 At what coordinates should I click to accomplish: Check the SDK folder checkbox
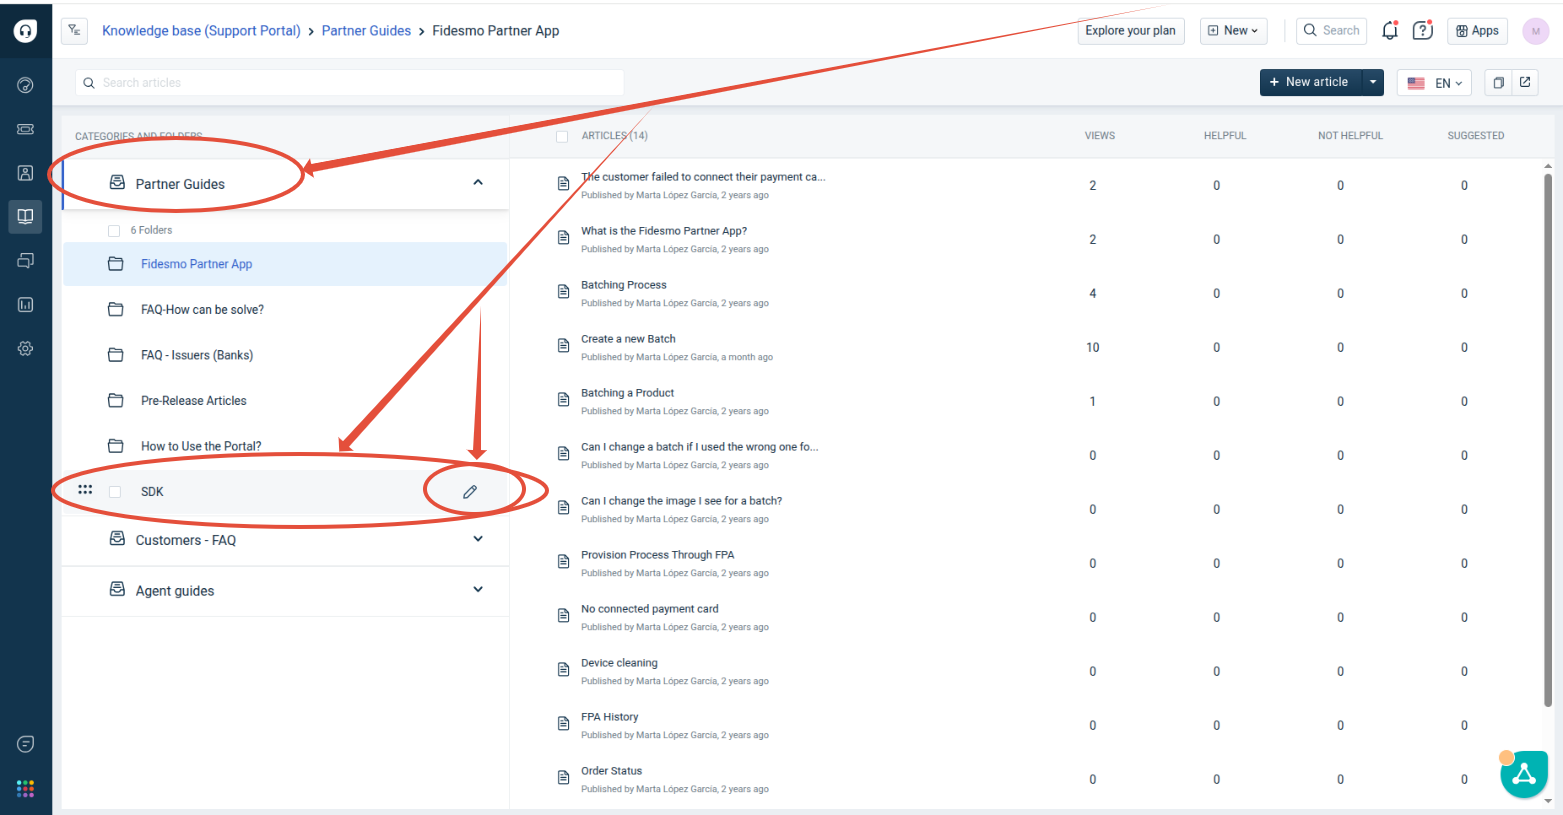[x=115, y=492]
